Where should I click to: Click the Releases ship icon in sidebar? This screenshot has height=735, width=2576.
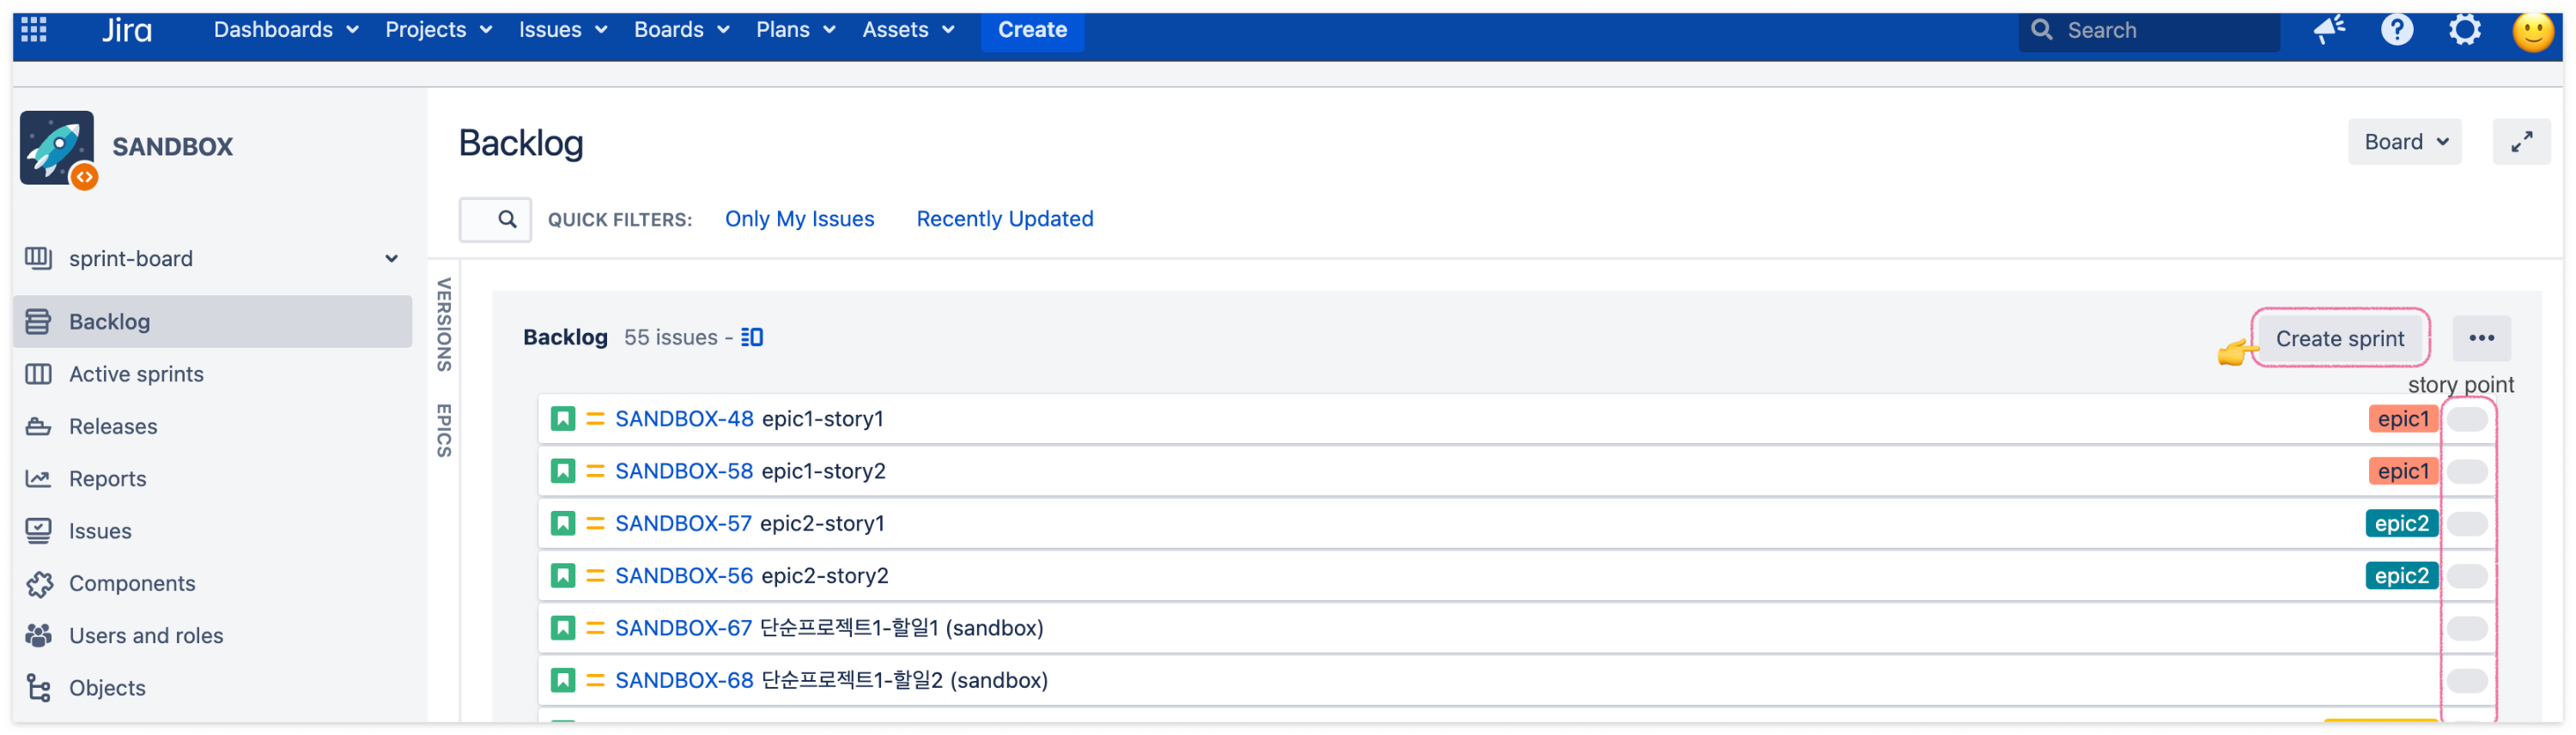tap(38, 427)
